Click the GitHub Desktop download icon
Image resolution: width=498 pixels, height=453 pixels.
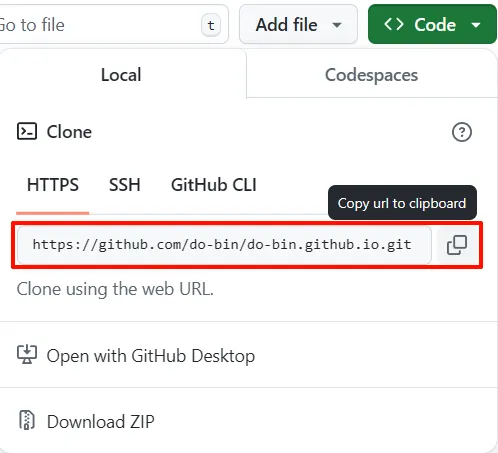click(27, 355)
